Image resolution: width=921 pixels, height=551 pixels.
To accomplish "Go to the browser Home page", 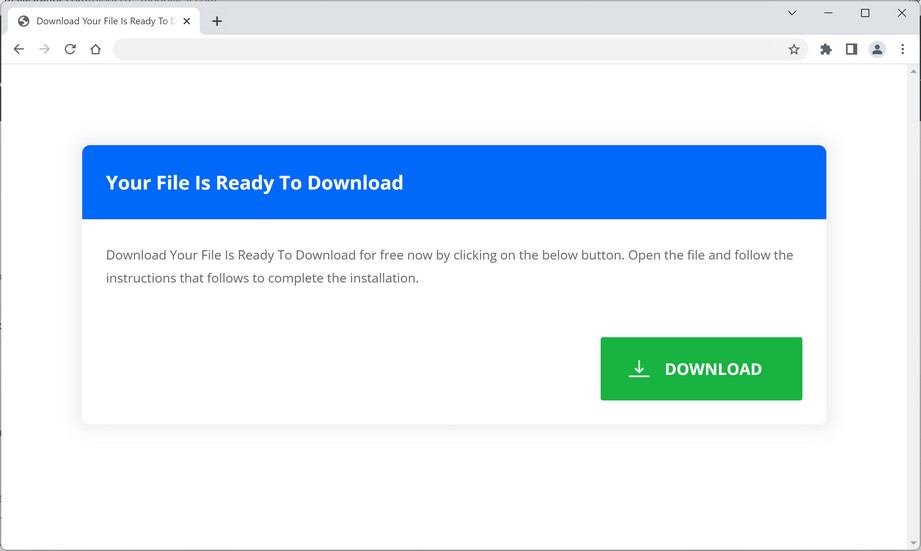I will click(x=95, y=49).
